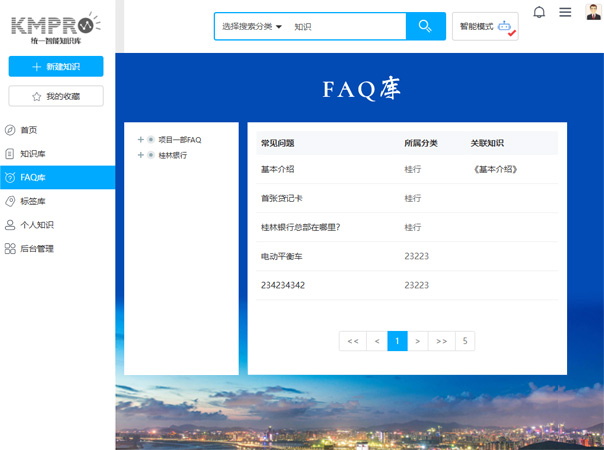The width and height of the screenshot is (604, 450).
Task: Open the 选择搜索分类 dropdown
Action: (251, 27)
